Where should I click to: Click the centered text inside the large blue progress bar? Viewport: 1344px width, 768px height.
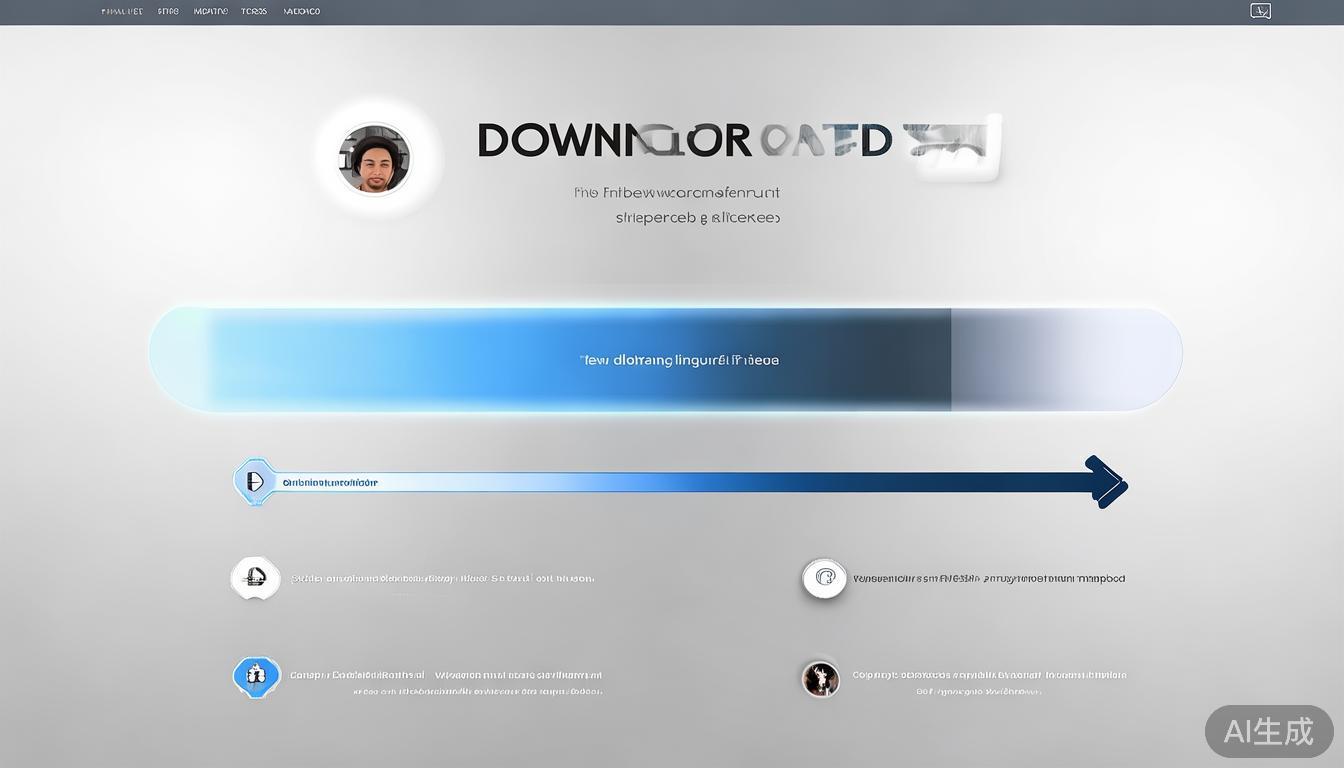pyautogui.click(x=679, y=360)
